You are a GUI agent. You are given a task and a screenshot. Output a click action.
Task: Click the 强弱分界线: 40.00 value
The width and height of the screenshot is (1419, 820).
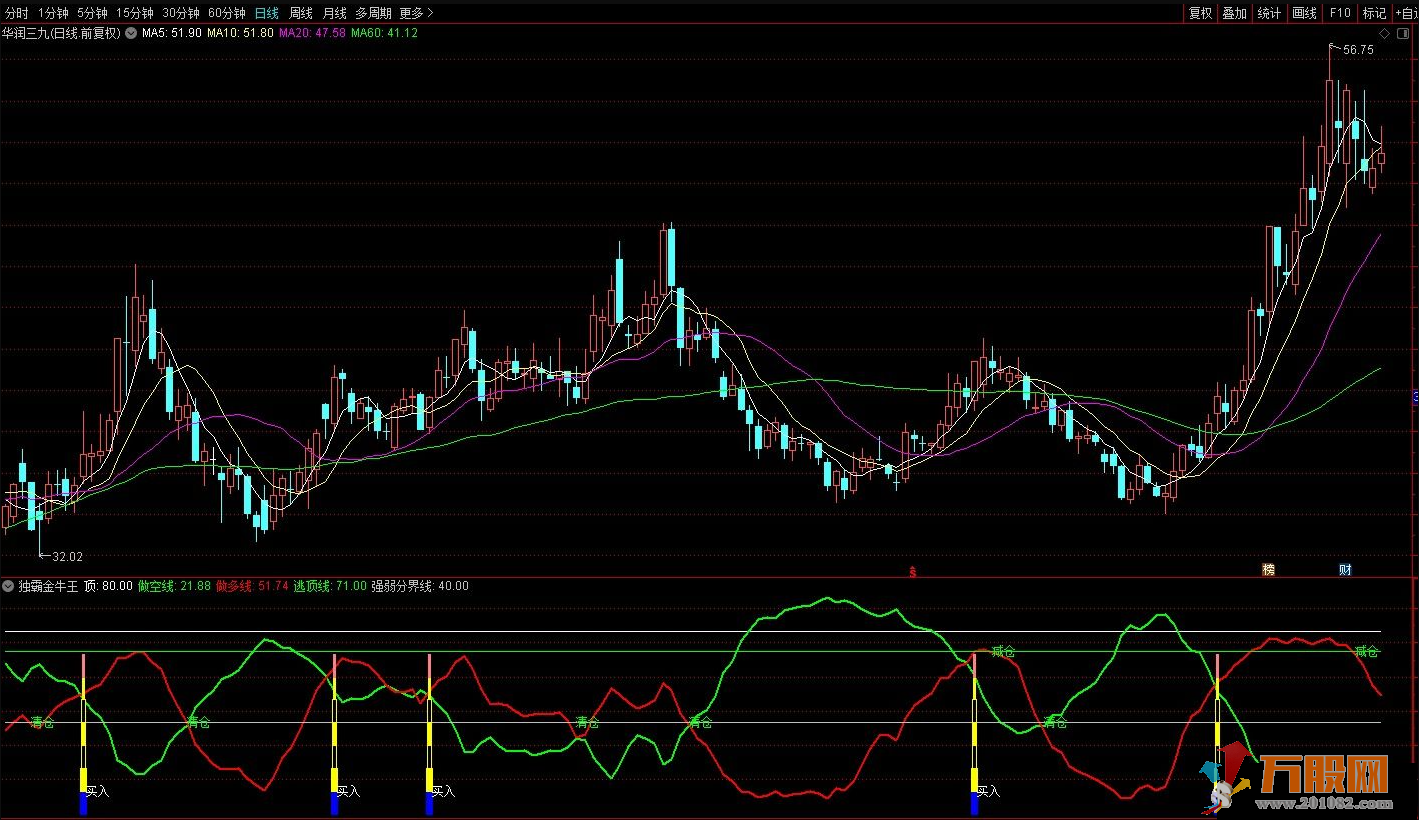(420, 586)
